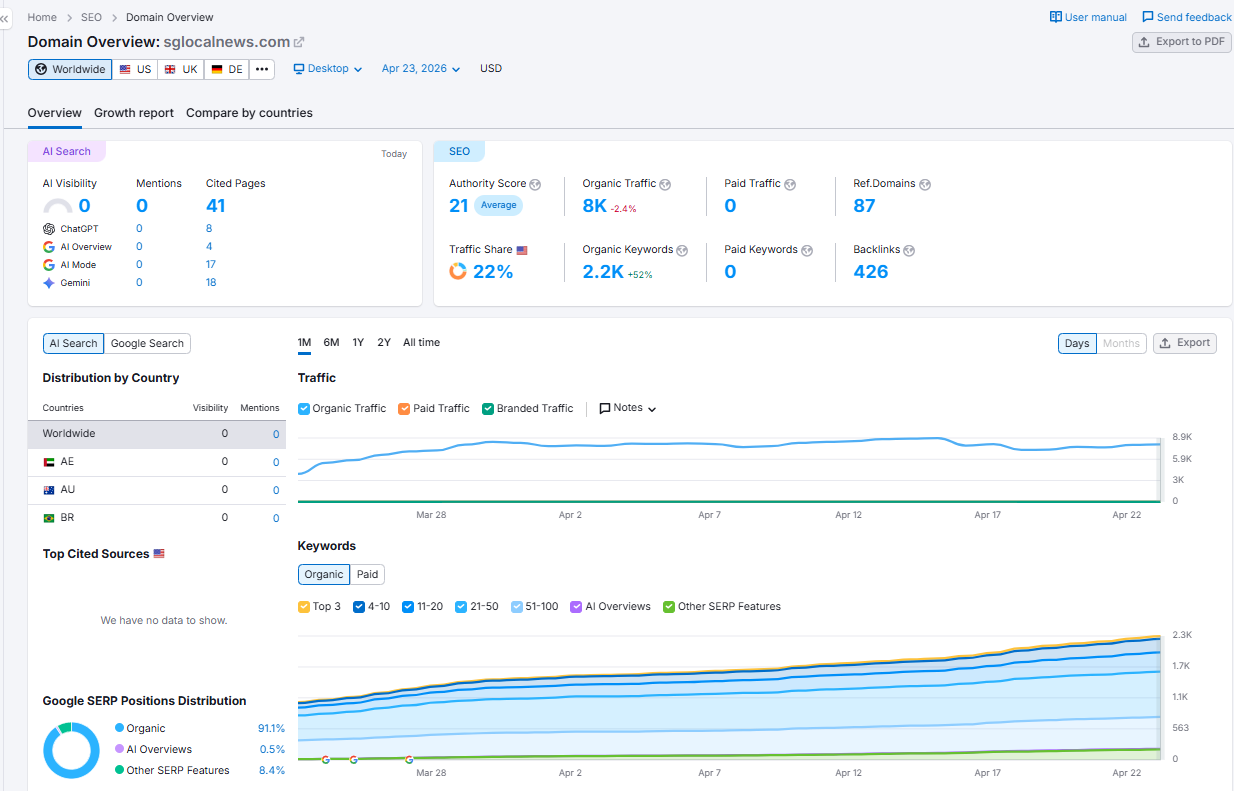Click the info icon next to Backlinks
Image resolution: width=1234 pixels, height=791 pixels.
pos(909,250)
